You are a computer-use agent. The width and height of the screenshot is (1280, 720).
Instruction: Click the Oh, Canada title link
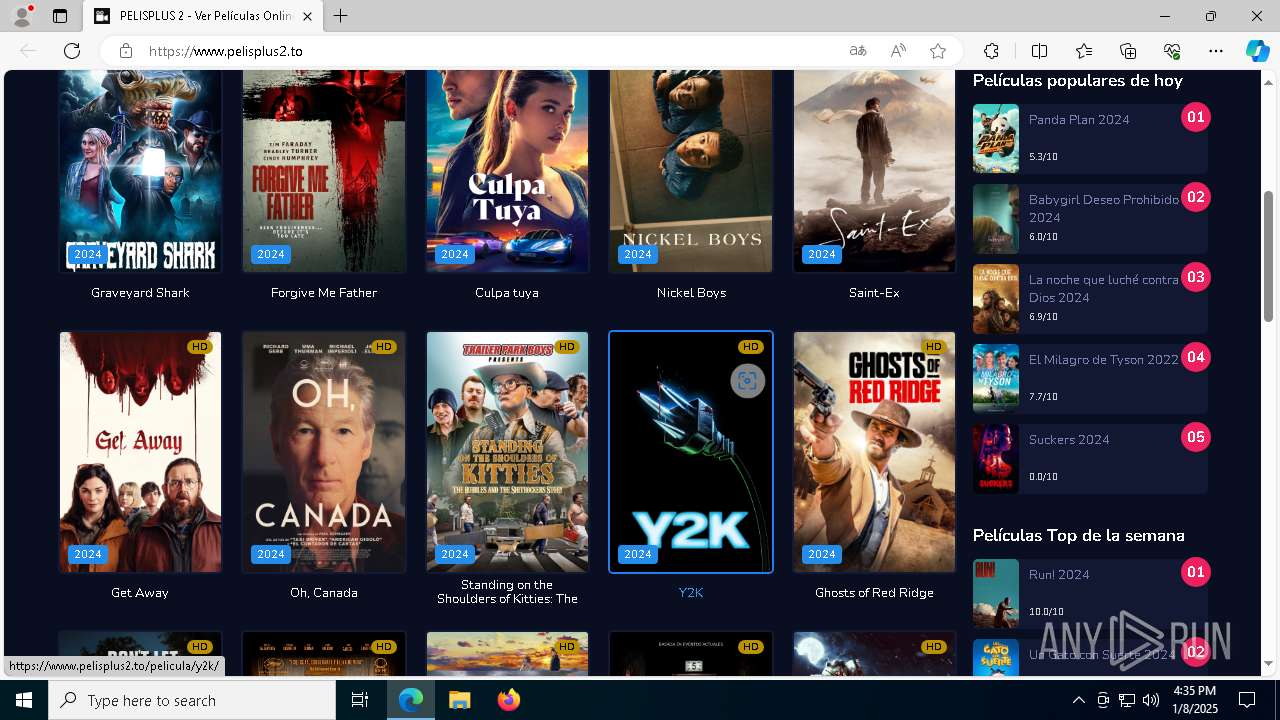324,592
